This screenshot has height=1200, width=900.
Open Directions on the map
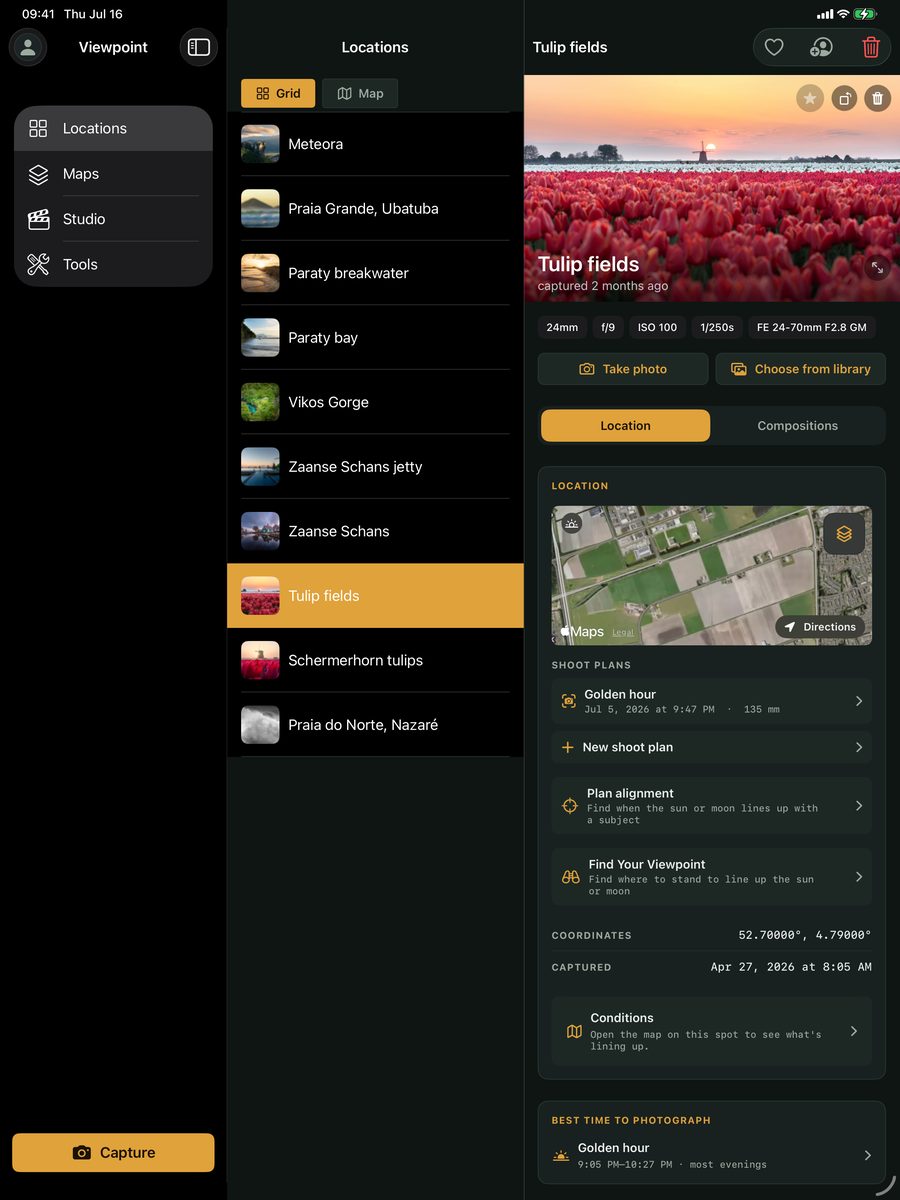tap(820, 627)
